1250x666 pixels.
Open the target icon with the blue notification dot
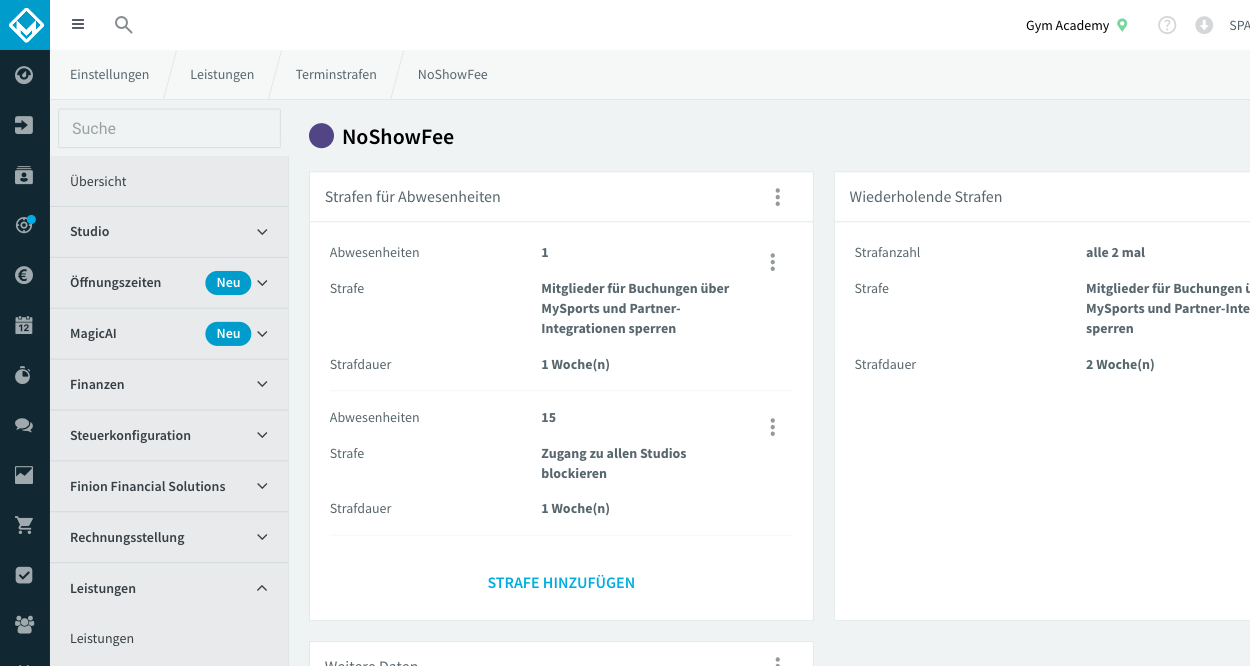click(x=25, y=225)
